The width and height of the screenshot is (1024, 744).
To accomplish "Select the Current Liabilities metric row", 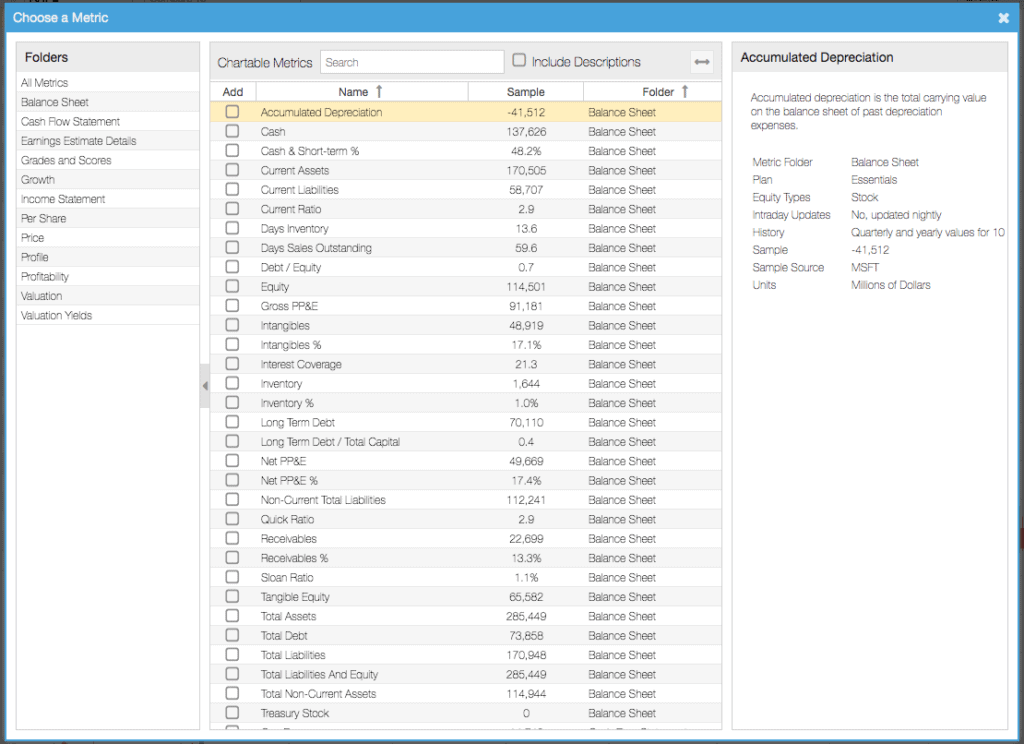I will click(466, 189).
